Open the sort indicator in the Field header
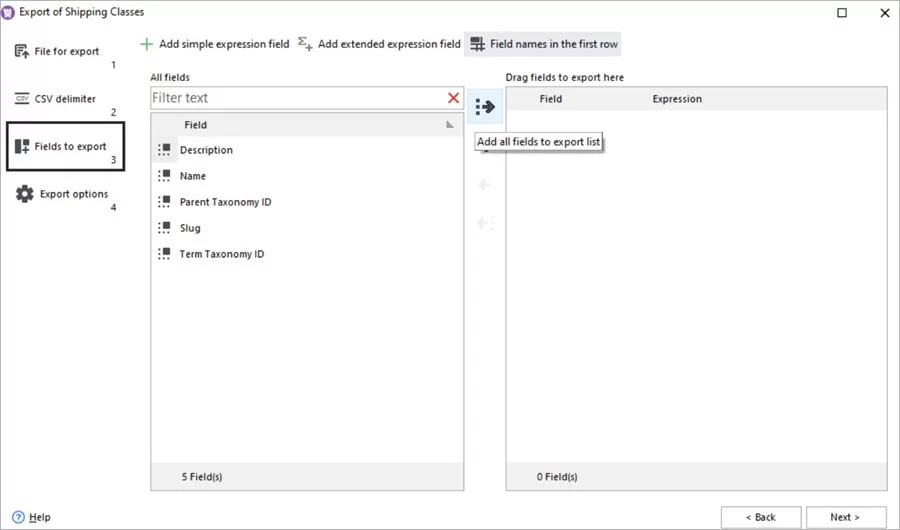 [x=449, y=125]
